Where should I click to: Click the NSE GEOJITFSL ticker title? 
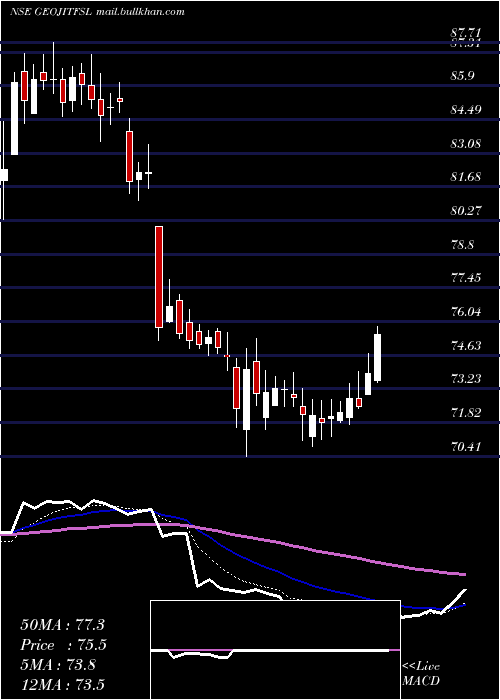click(x=51, y=12)
